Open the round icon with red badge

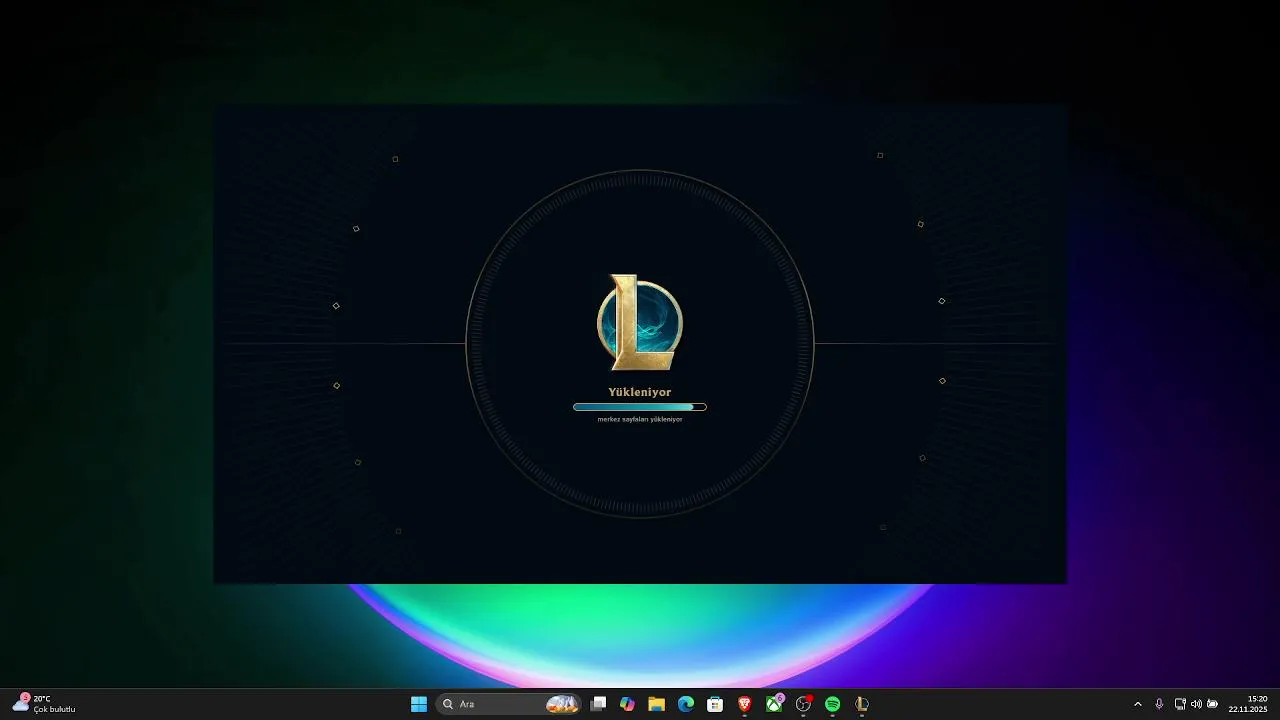[x=803, y=704]
